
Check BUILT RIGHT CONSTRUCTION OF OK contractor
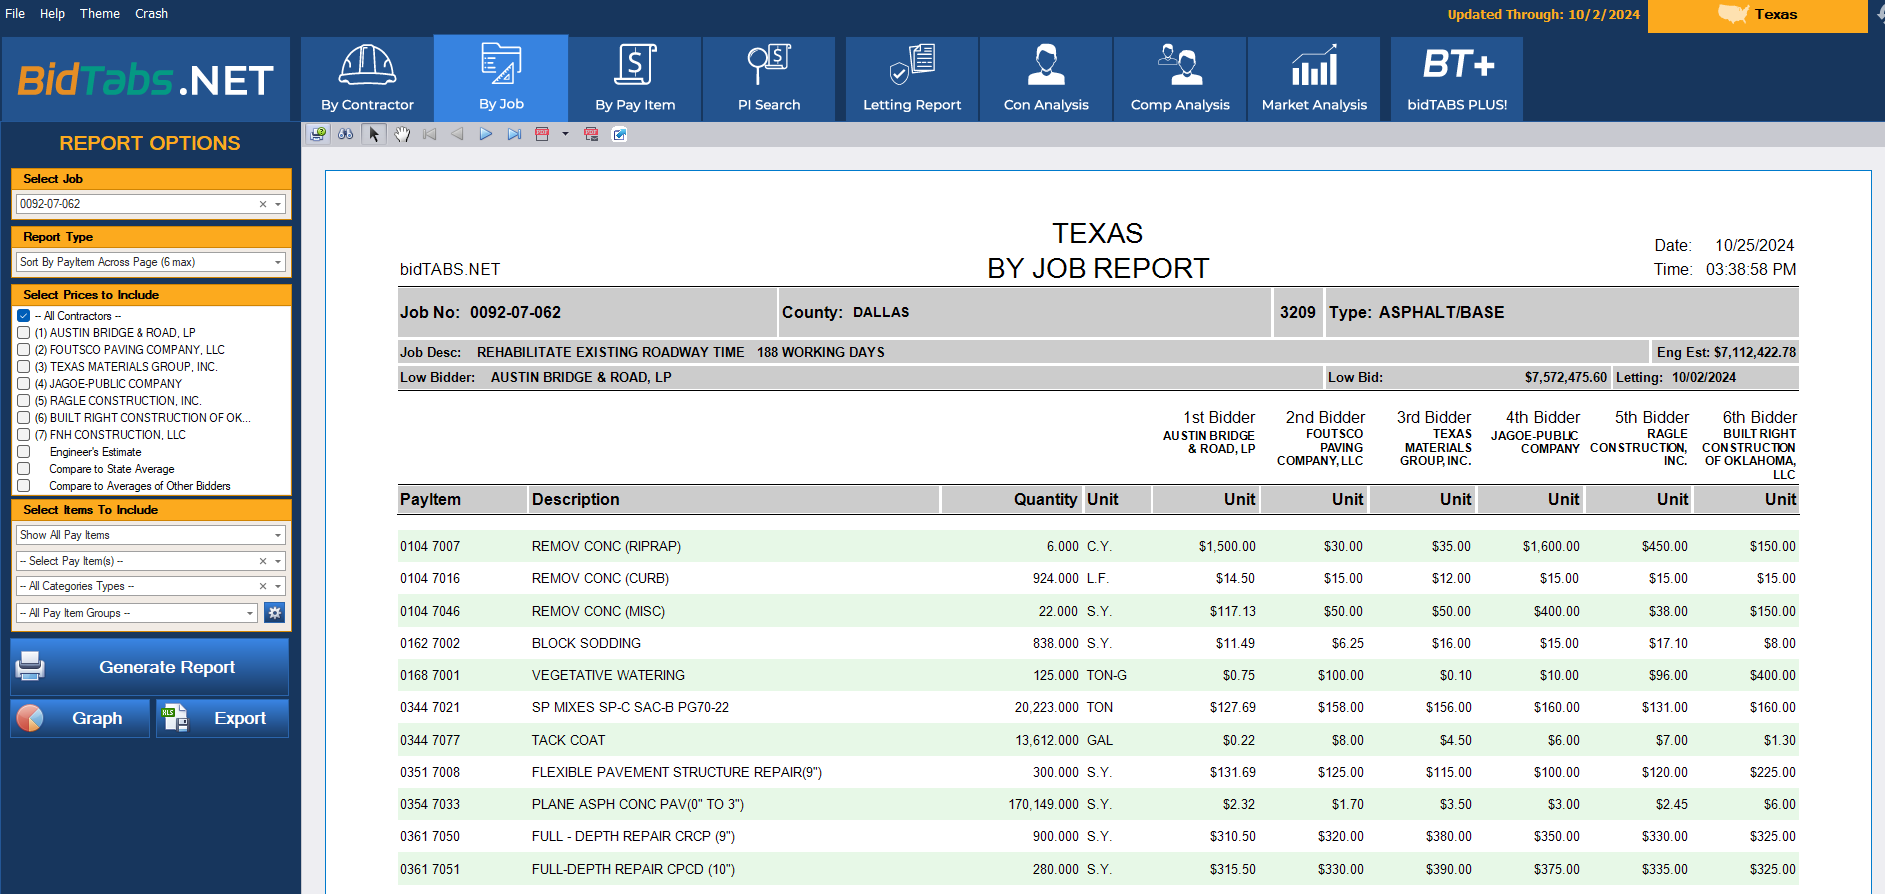(x=23, y=418)
